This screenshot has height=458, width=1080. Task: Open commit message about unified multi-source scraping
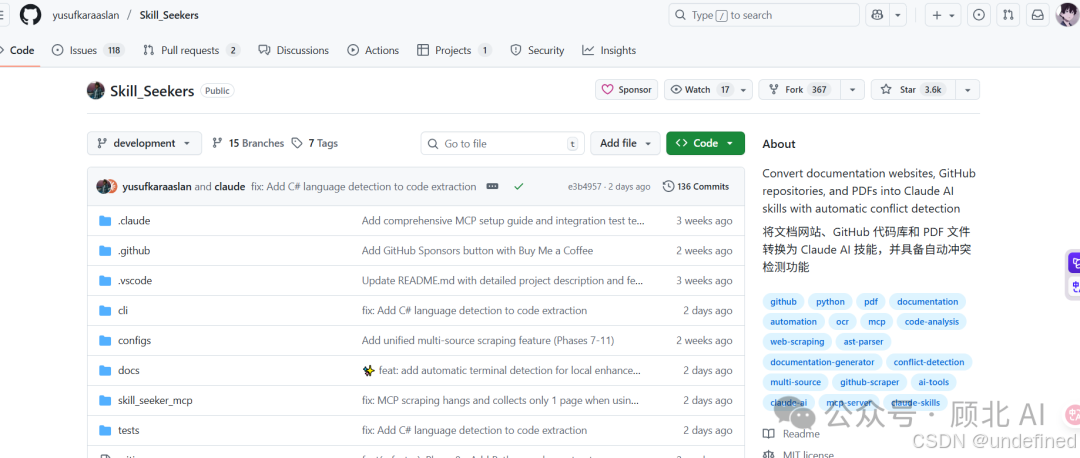[x=488, y=340]
